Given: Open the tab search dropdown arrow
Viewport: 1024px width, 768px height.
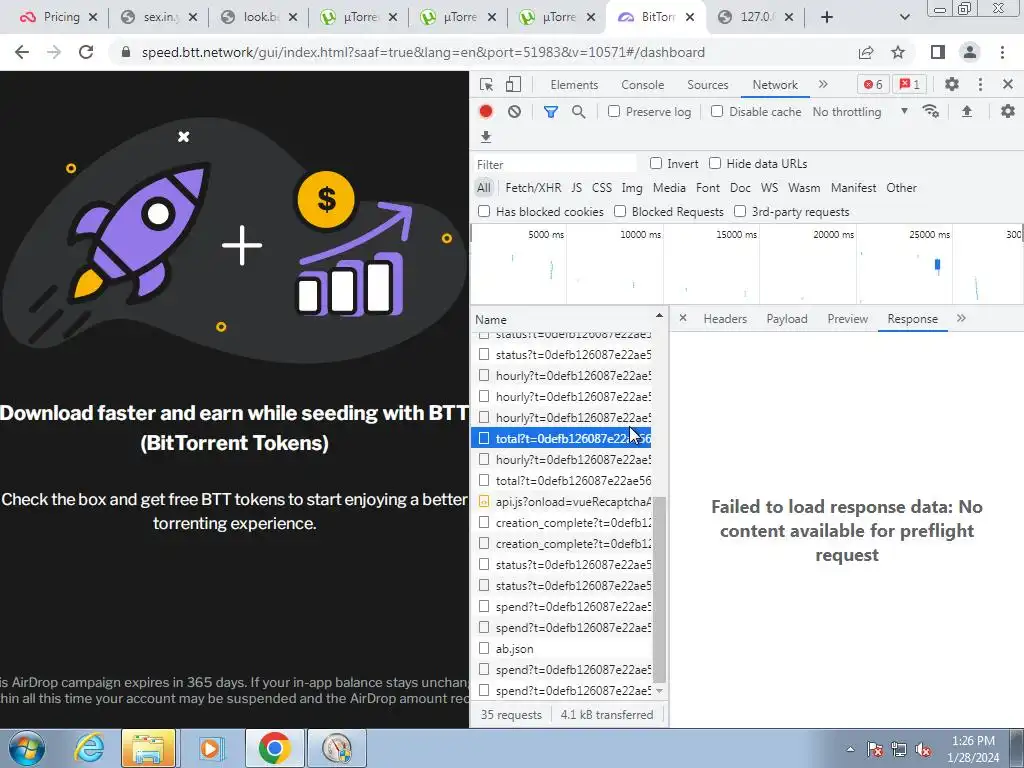Looking at the screenshot, I should (904, 17).
